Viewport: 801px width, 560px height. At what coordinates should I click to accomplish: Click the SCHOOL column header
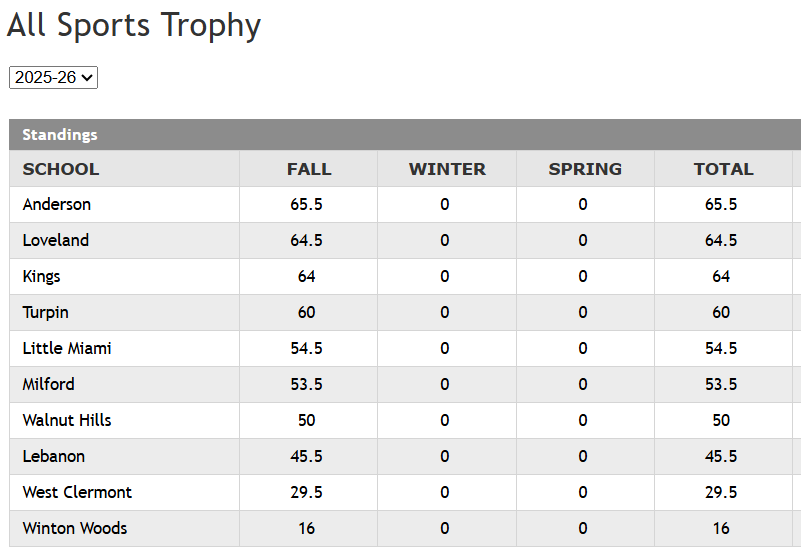(x=61, y=169)
